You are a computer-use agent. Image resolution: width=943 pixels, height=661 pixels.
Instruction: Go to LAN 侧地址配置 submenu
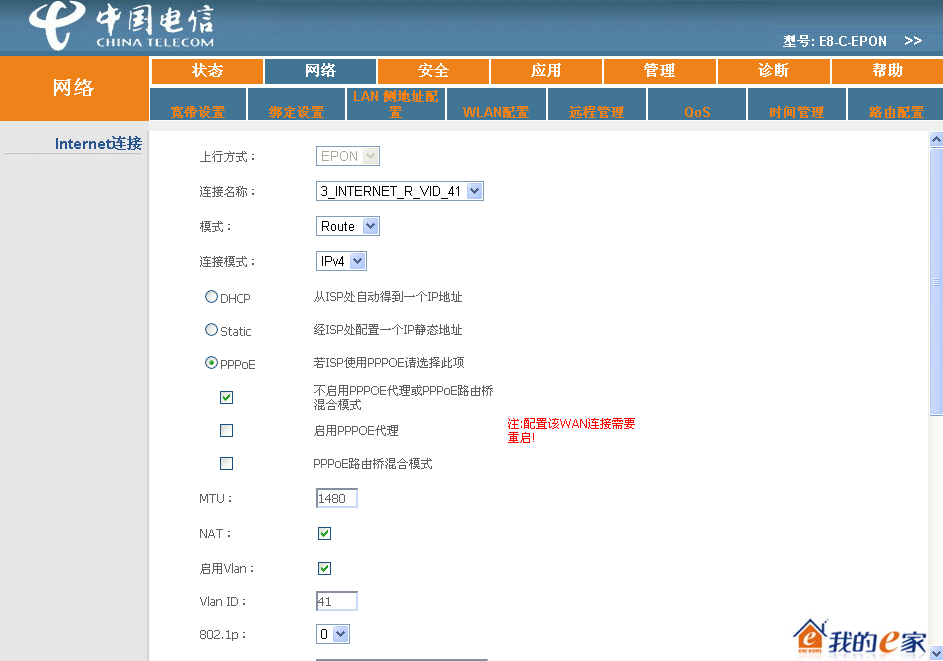tap(396, 104)
